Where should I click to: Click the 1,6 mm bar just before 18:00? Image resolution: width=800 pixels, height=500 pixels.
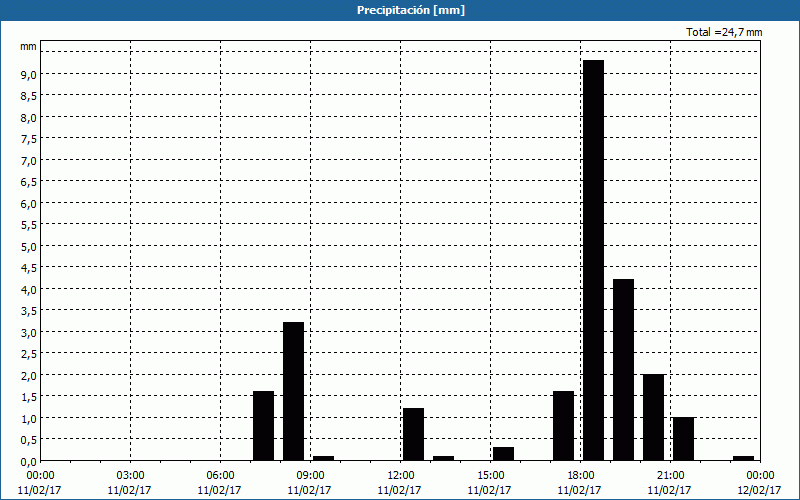click(x=563, y=426)
